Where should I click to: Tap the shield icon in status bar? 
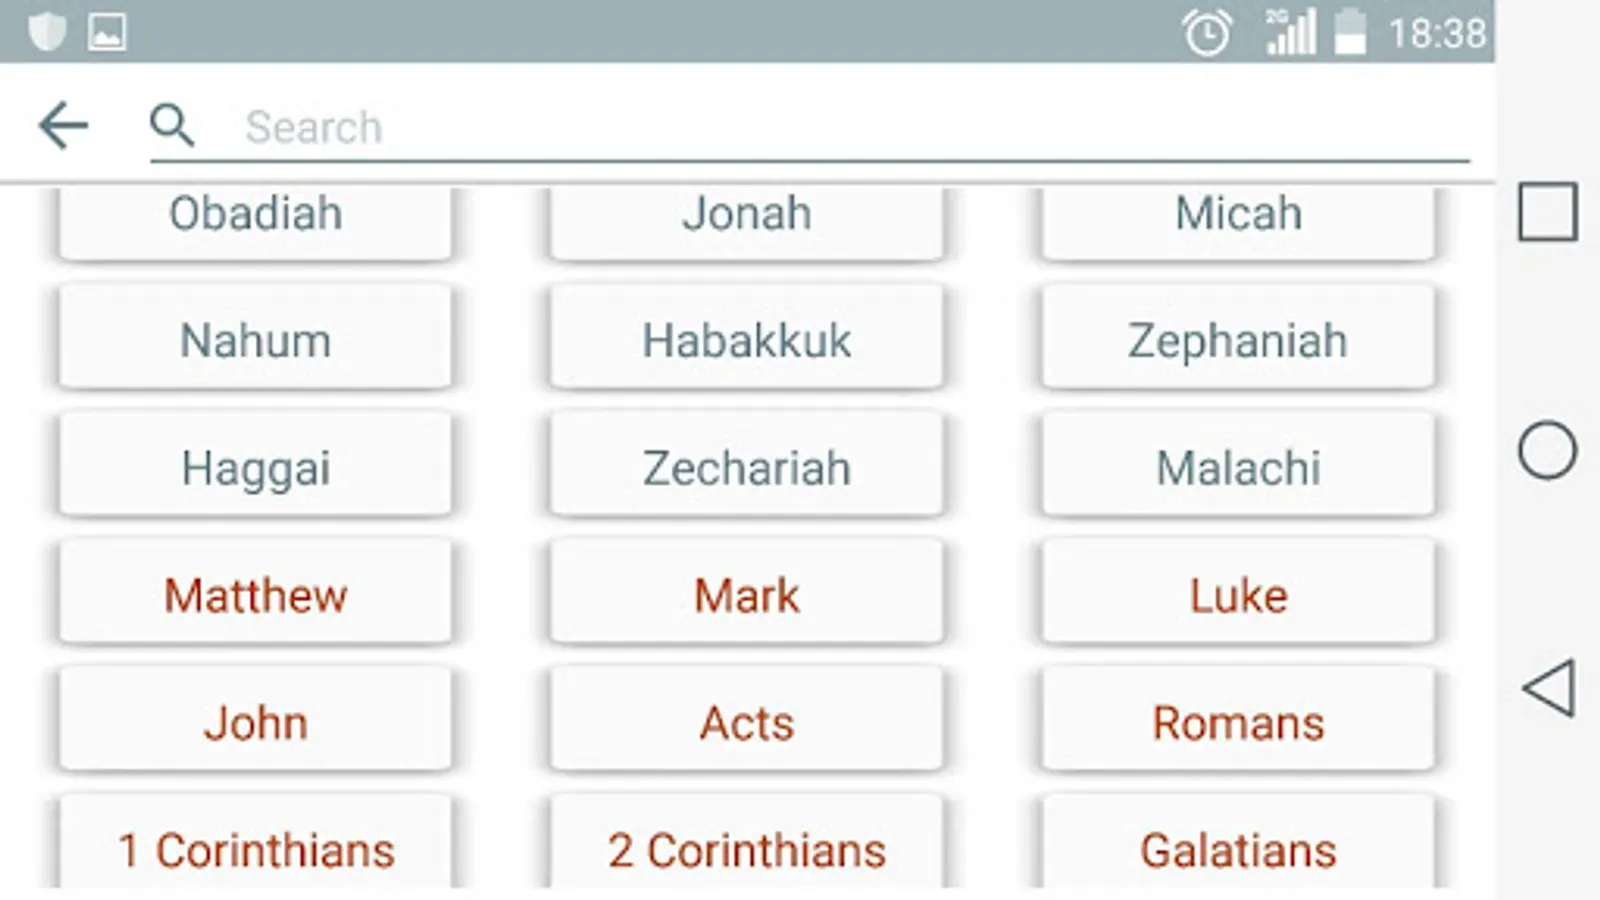pyautogui.click(x=47, y=32)
